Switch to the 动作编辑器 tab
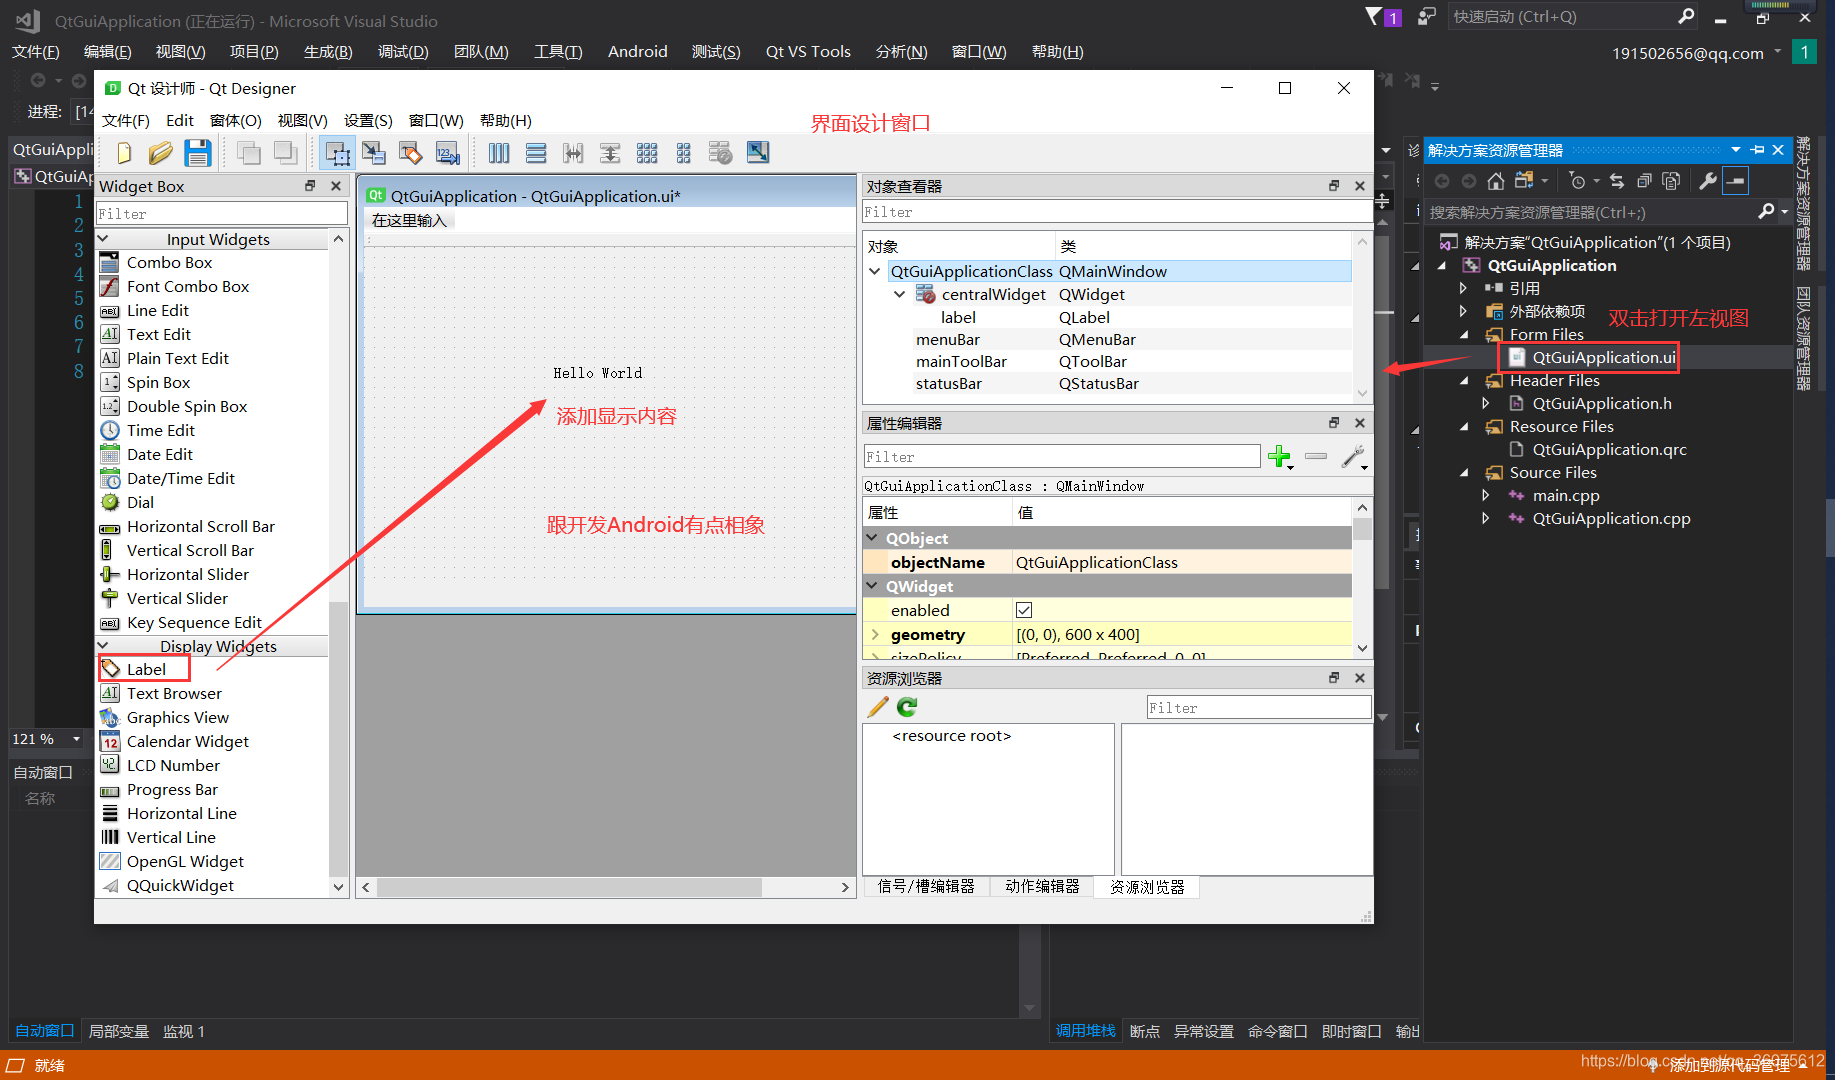This screenshot has height=1080, width=1835. tap(1041, 886)
